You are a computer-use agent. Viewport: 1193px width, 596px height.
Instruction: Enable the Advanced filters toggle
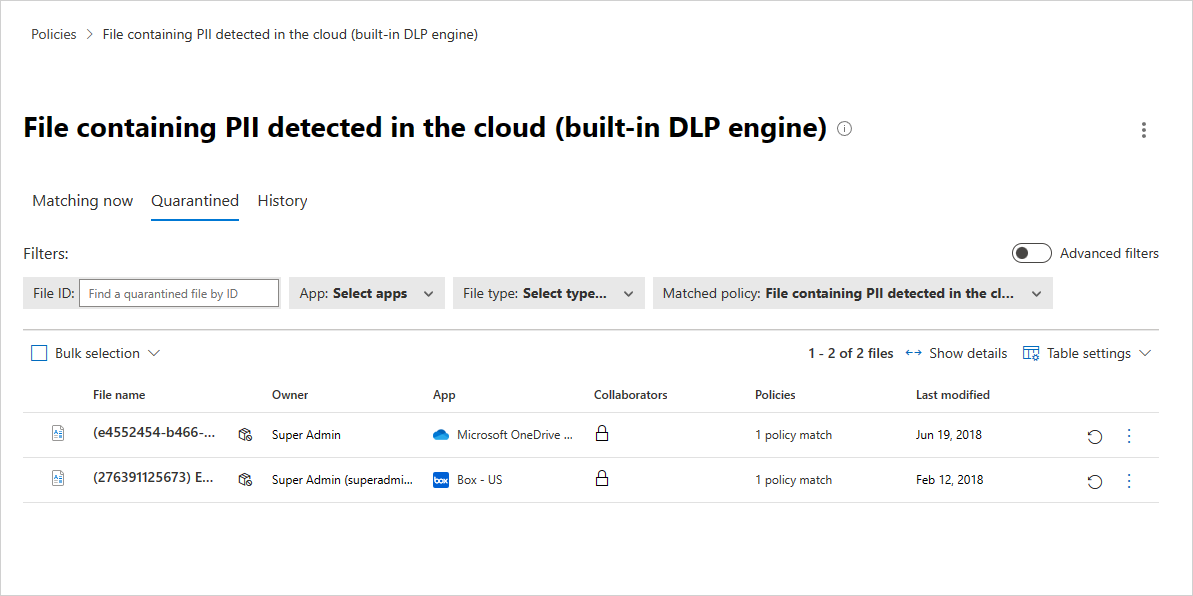(1031, 253)
